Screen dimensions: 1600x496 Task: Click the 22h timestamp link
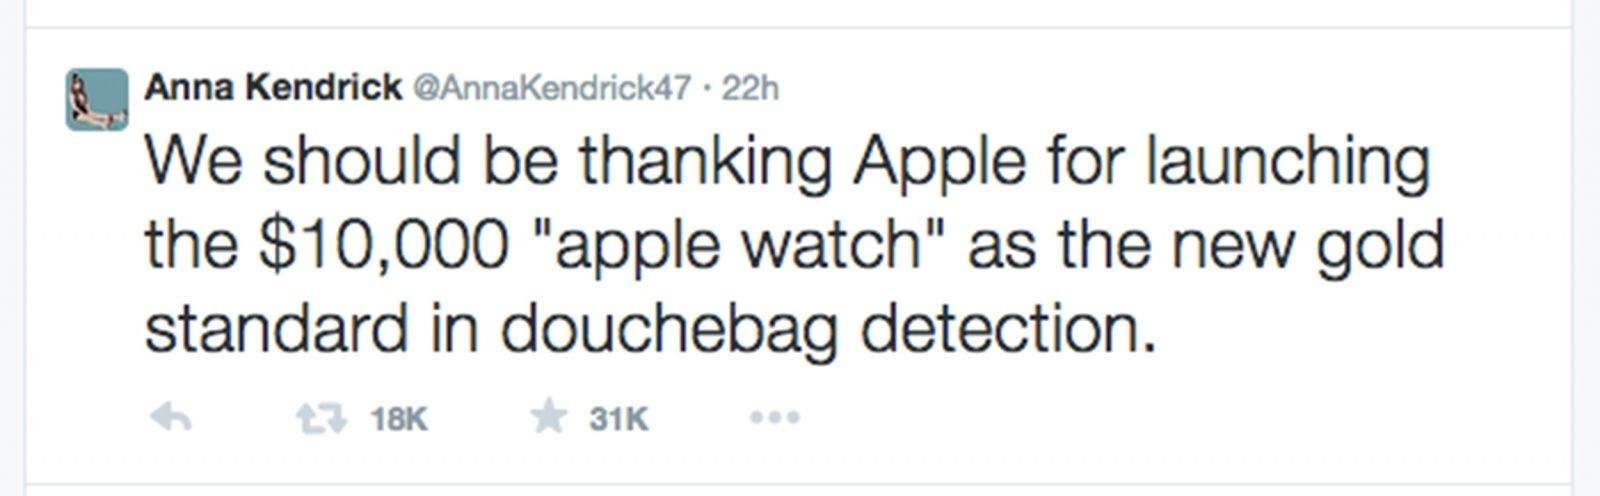750,89
